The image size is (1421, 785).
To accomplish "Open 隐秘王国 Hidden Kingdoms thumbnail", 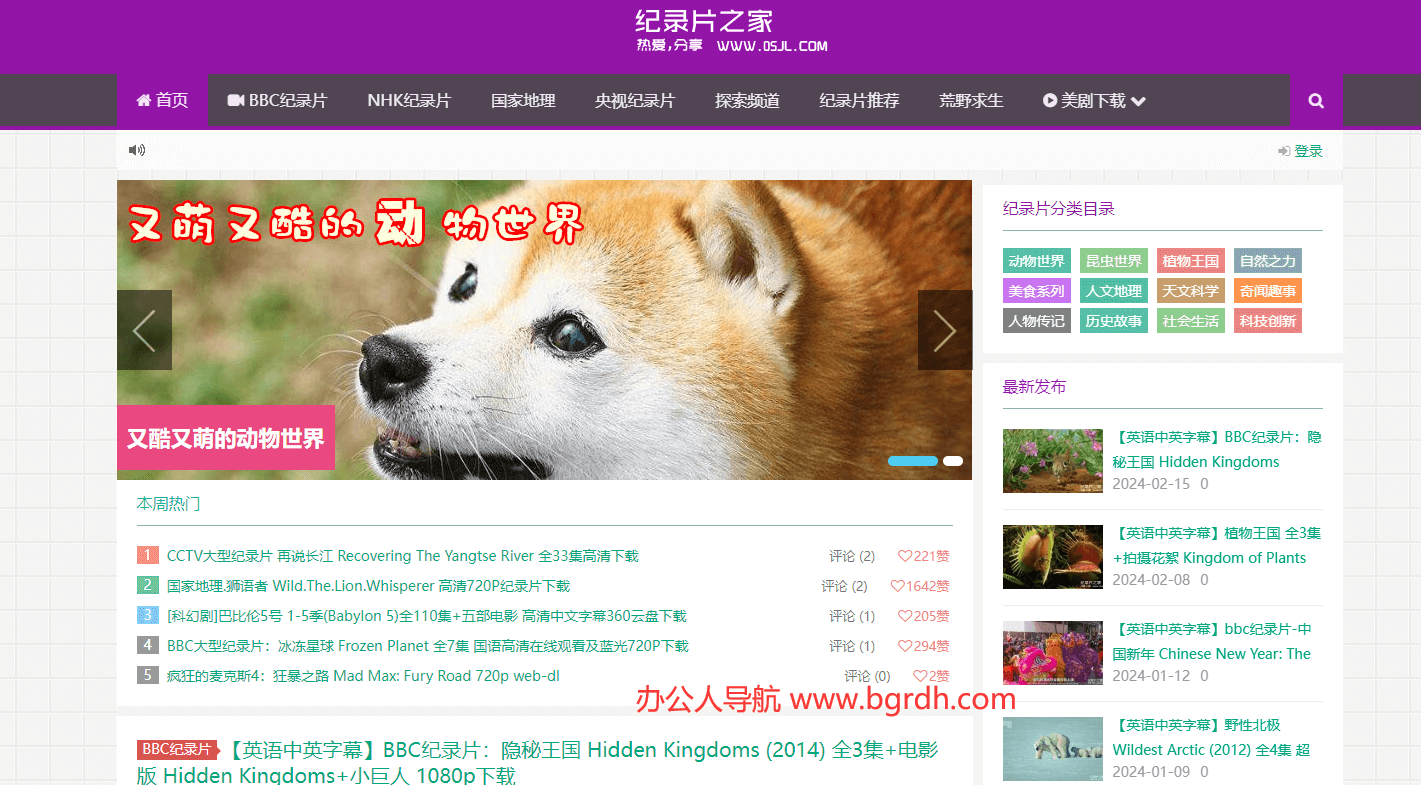I will (x=1053, y=461).
